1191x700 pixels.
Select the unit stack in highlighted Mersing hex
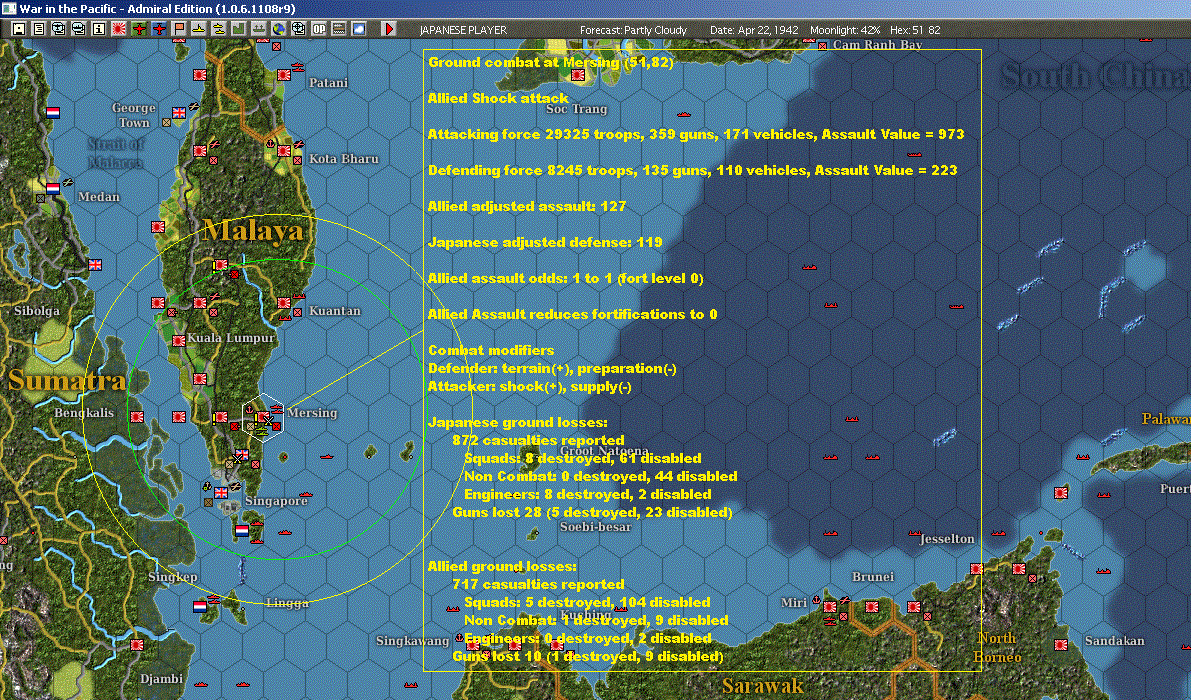tap(261, 419)
